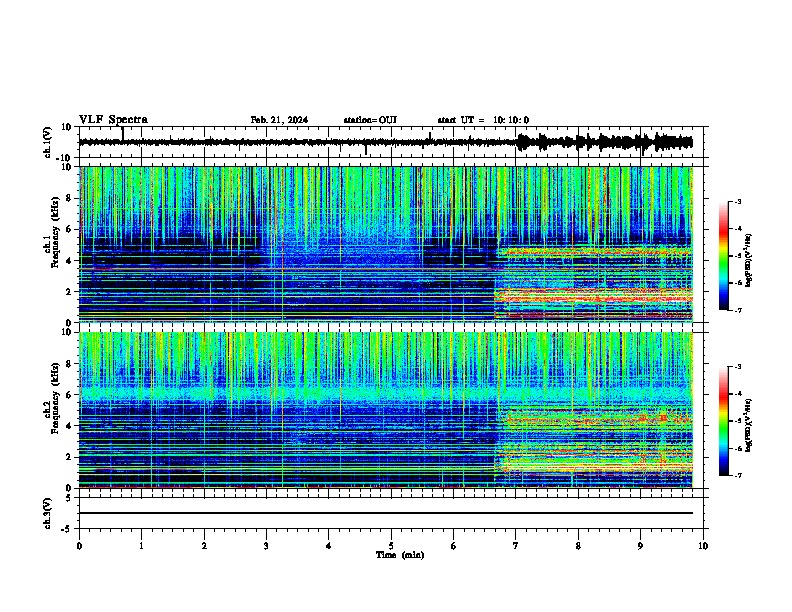The image size is (792, 612).
Task: Click the ch.1 color bar log(PSD) units label
Action: coord(749,260)
